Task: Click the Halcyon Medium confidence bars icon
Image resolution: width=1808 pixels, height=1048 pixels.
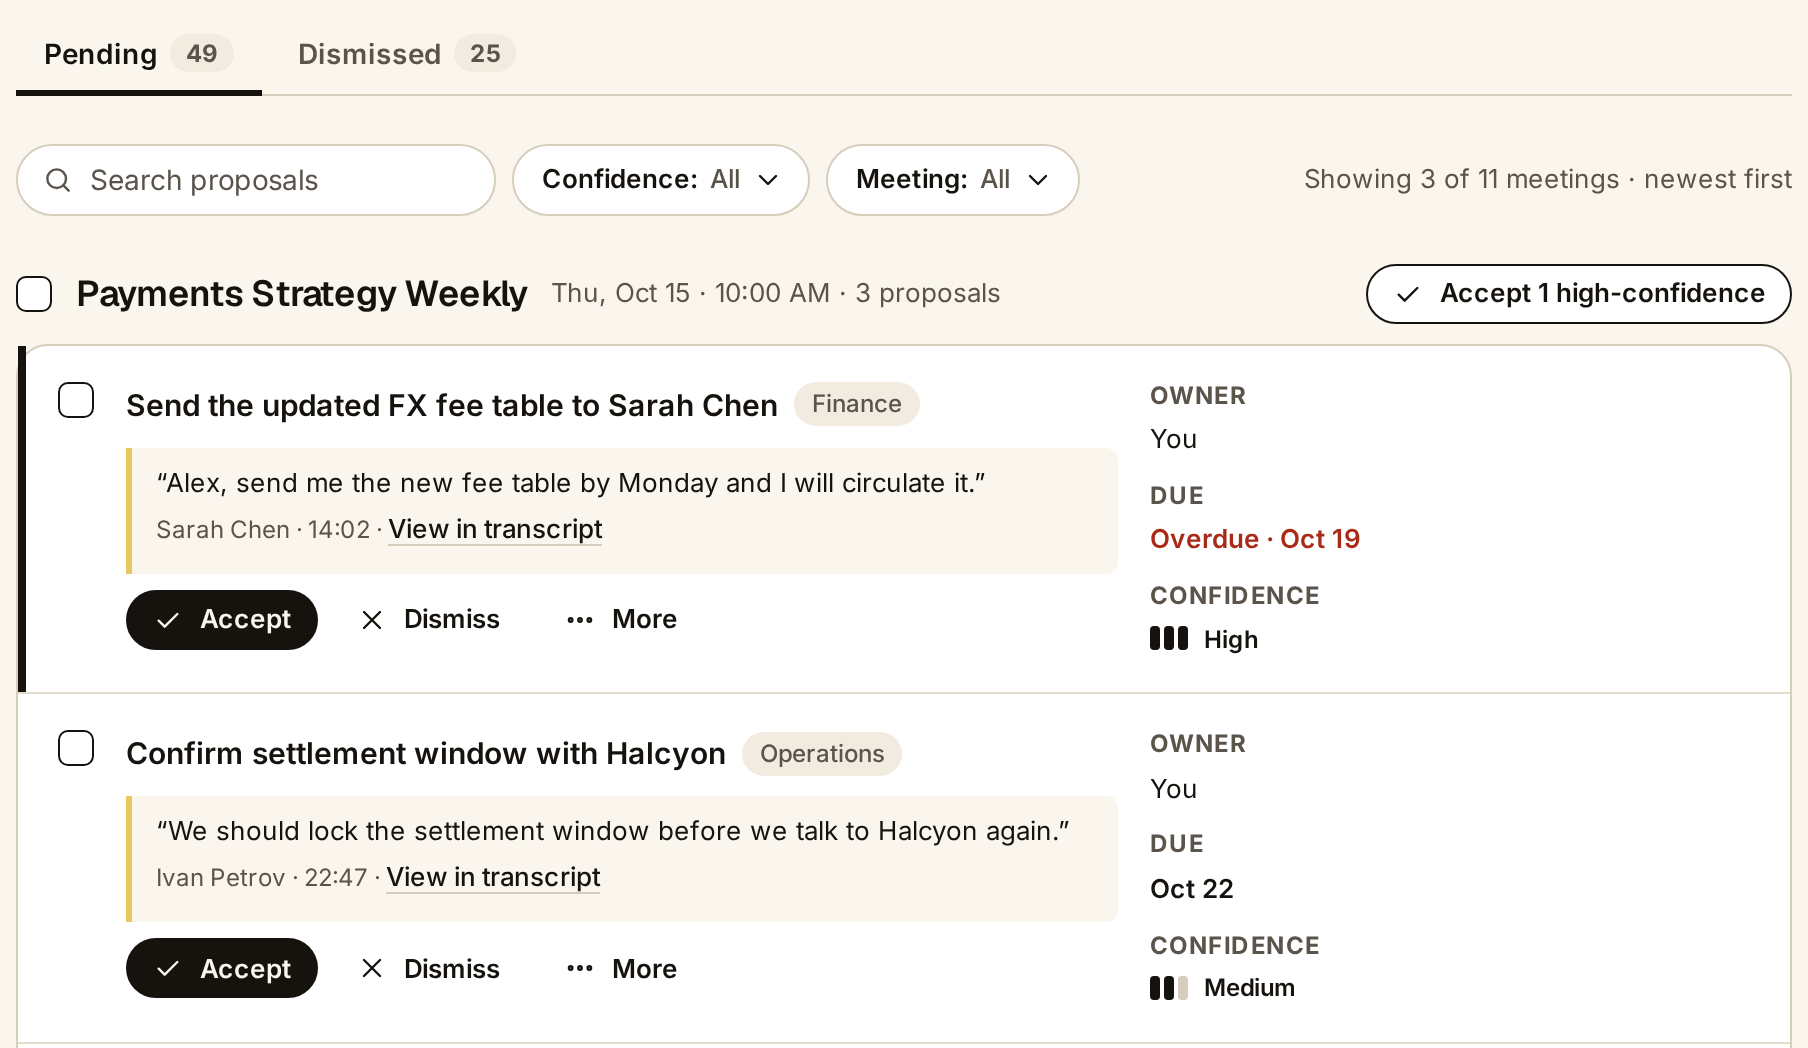Action: 1169,988
